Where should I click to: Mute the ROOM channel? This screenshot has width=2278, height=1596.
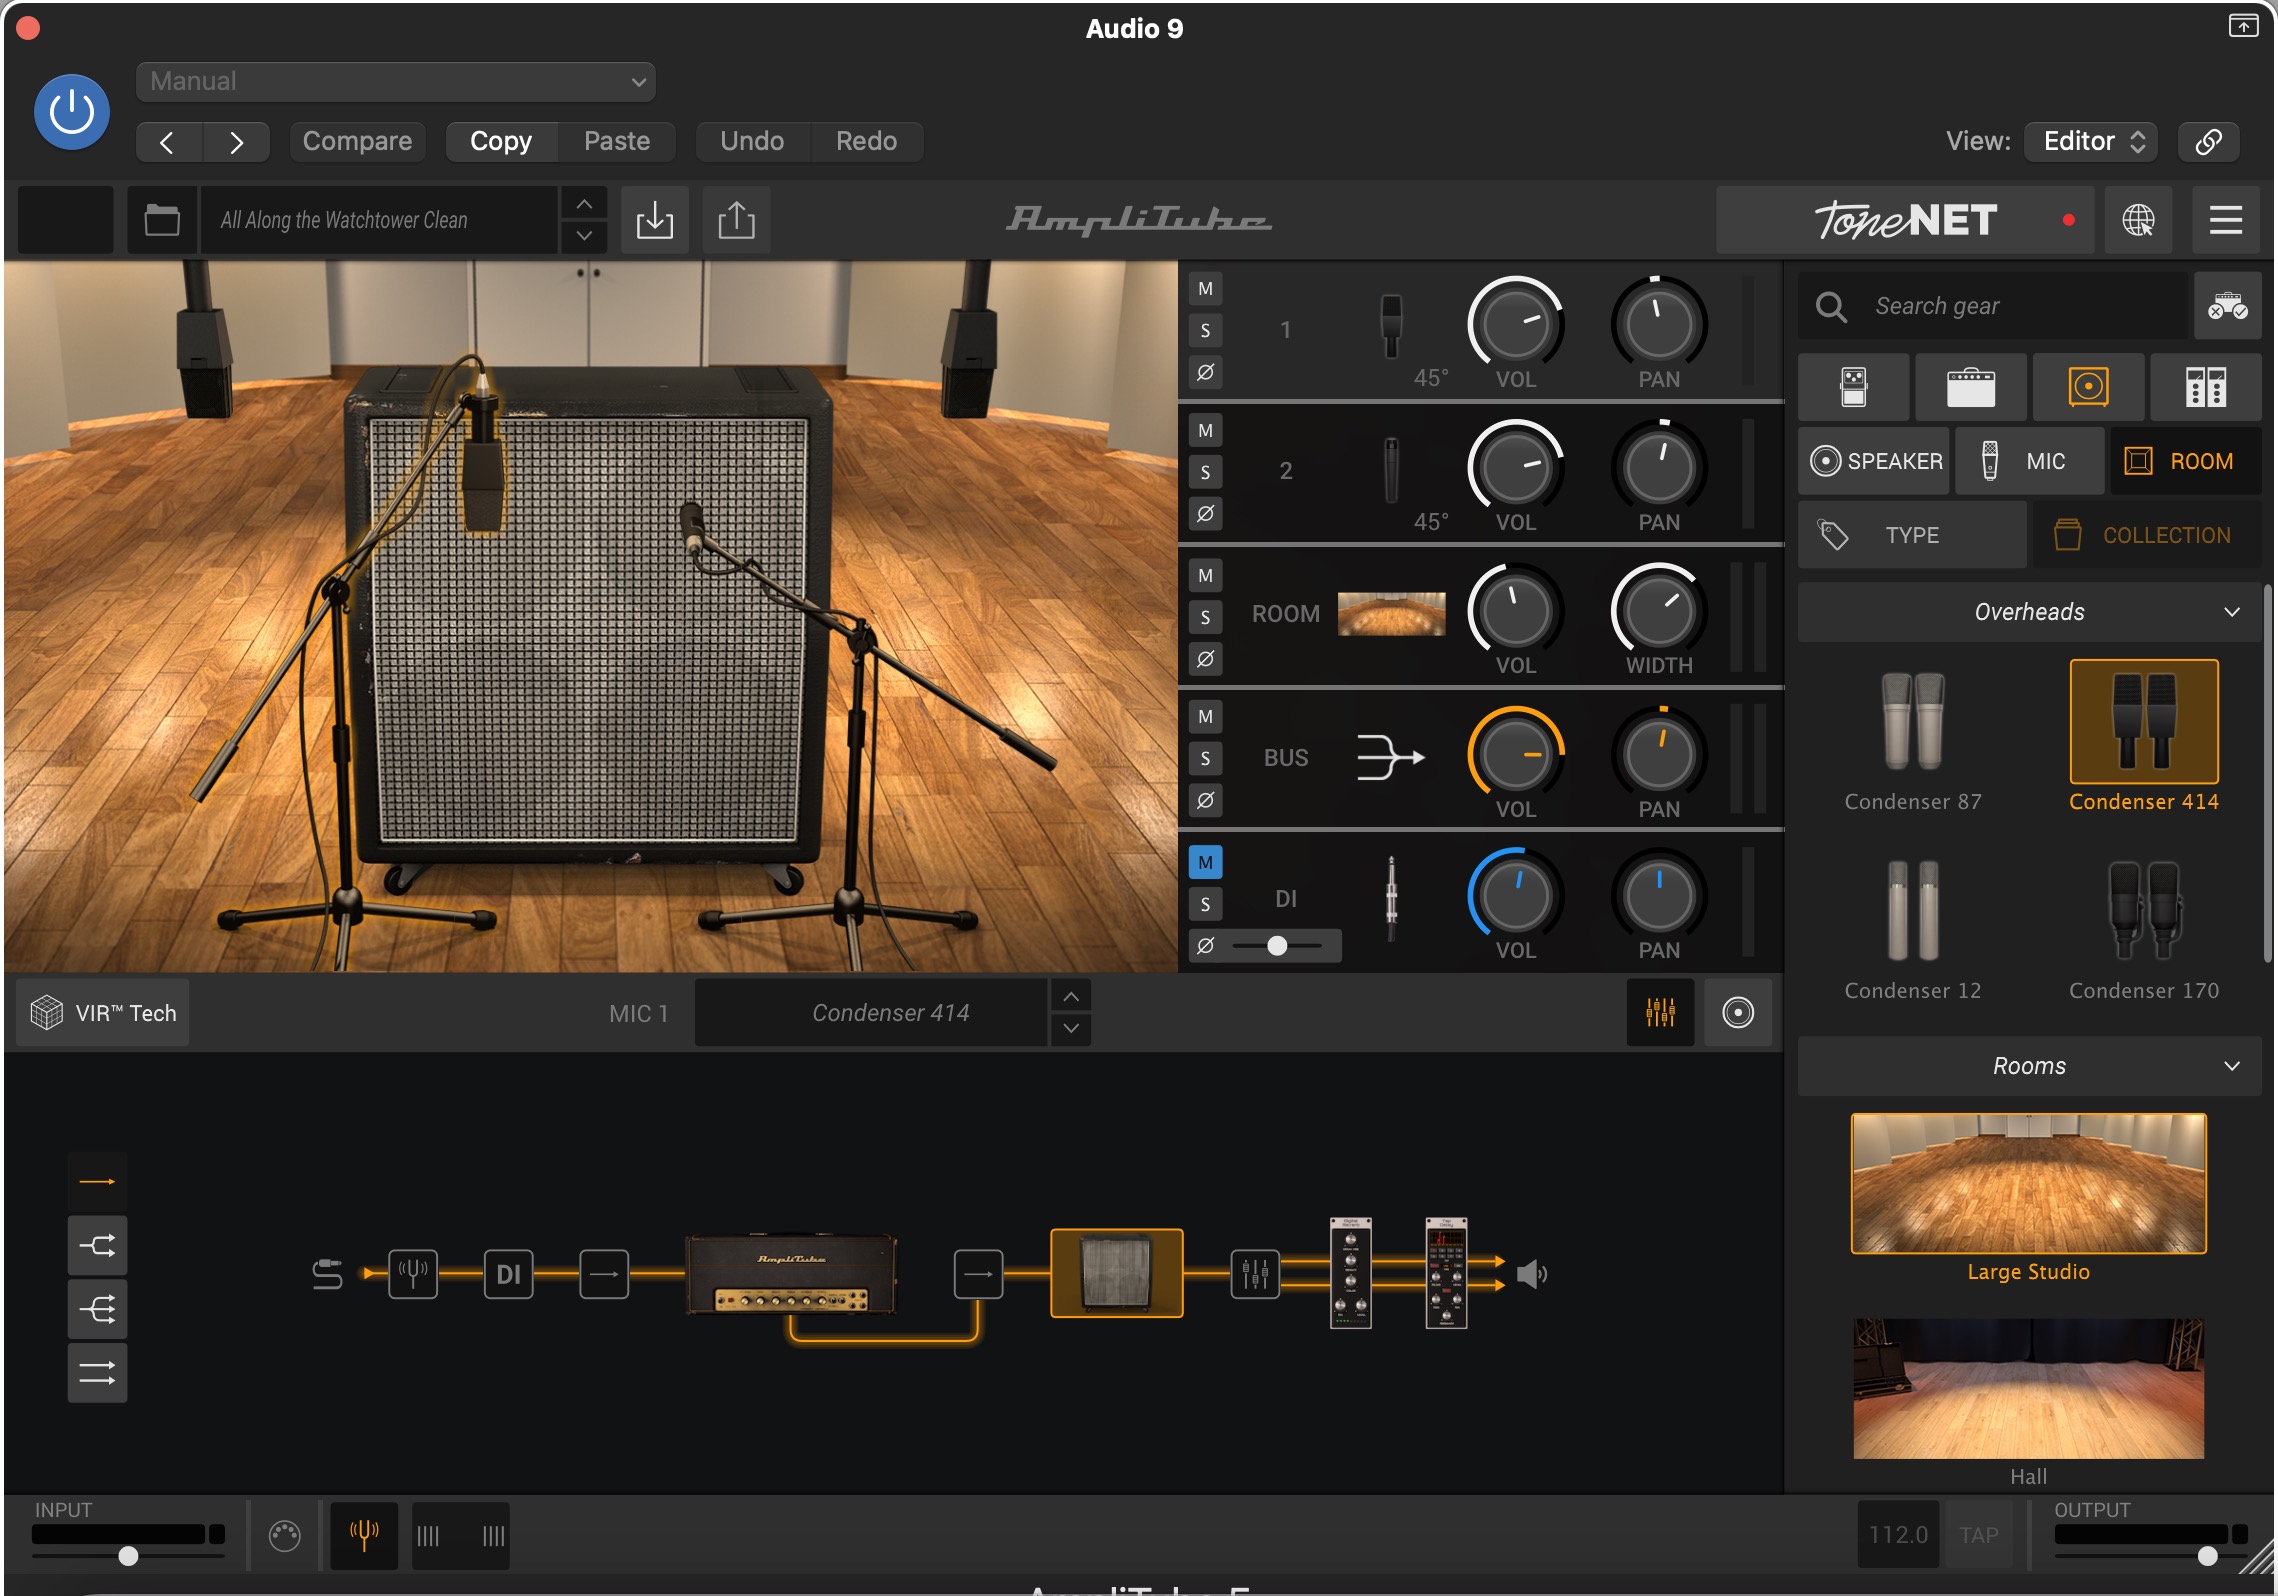(x=1205, y=576)
